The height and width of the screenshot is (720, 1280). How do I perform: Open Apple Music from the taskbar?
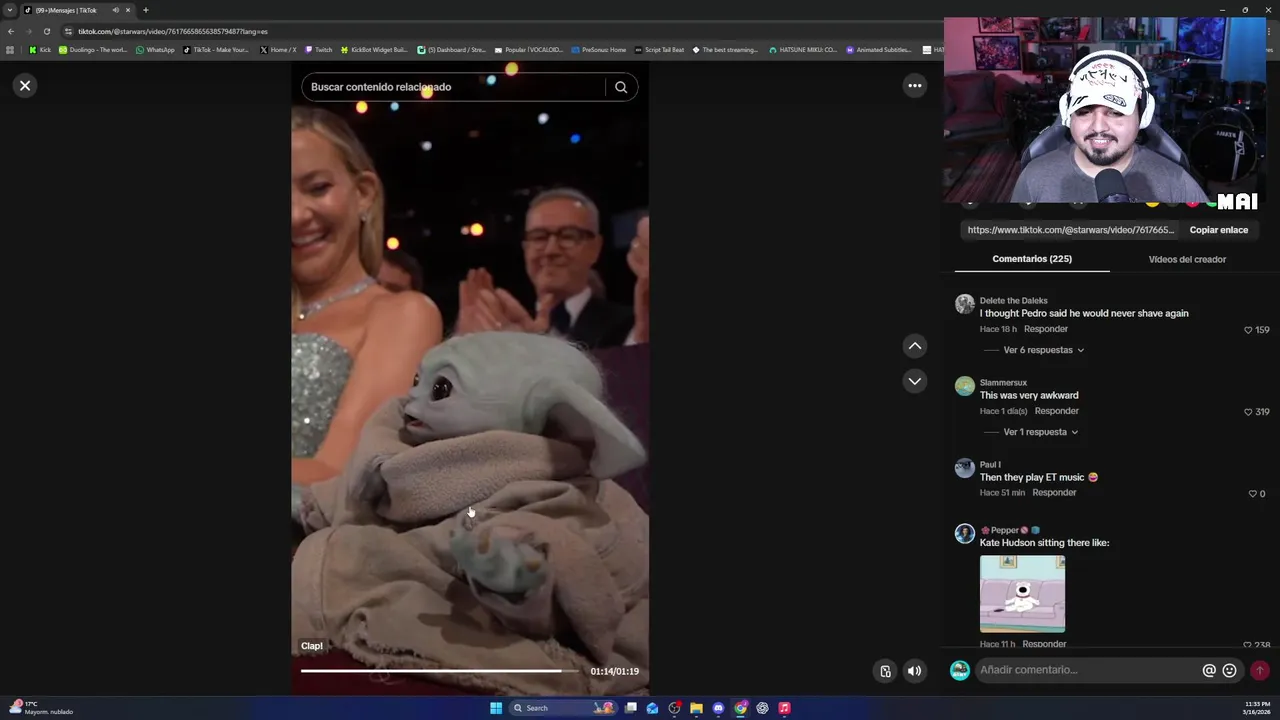tap(784, 708)
